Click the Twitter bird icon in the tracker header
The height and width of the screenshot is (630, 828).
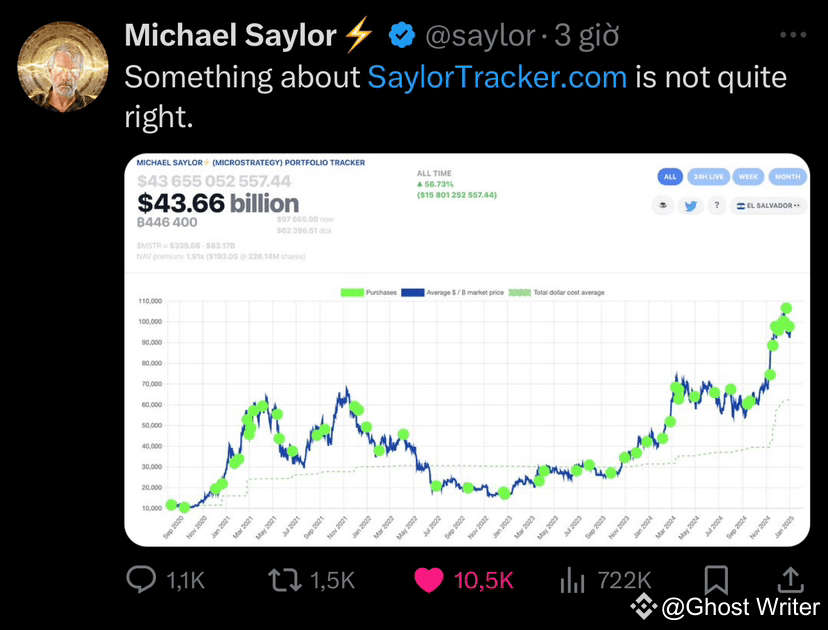point(691,205)
